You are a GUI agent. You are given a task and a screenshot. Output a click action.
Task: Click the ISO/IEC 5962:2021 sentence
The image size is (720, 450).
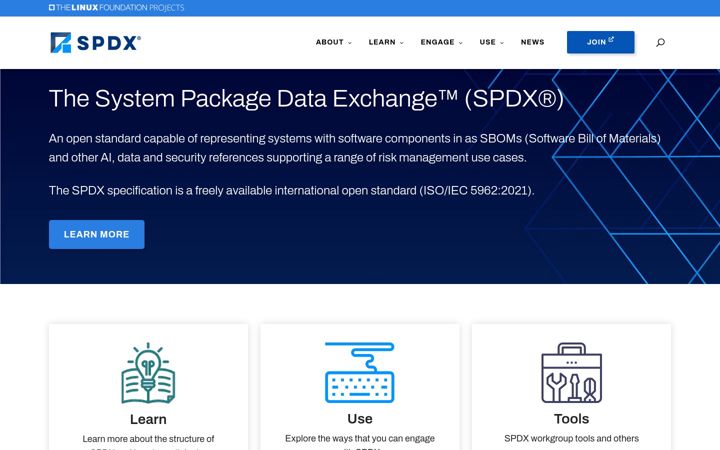pos(292,191)
